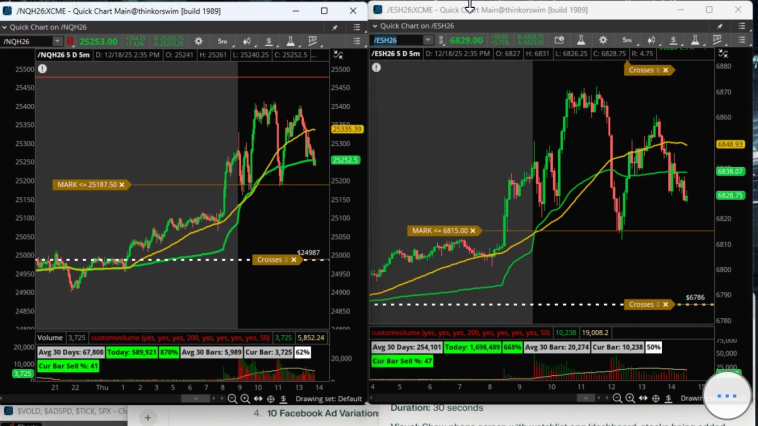Toggle the symbol link chain icon in ESH26
This screenshot has width=758, height=426.
tap(441, 40)
